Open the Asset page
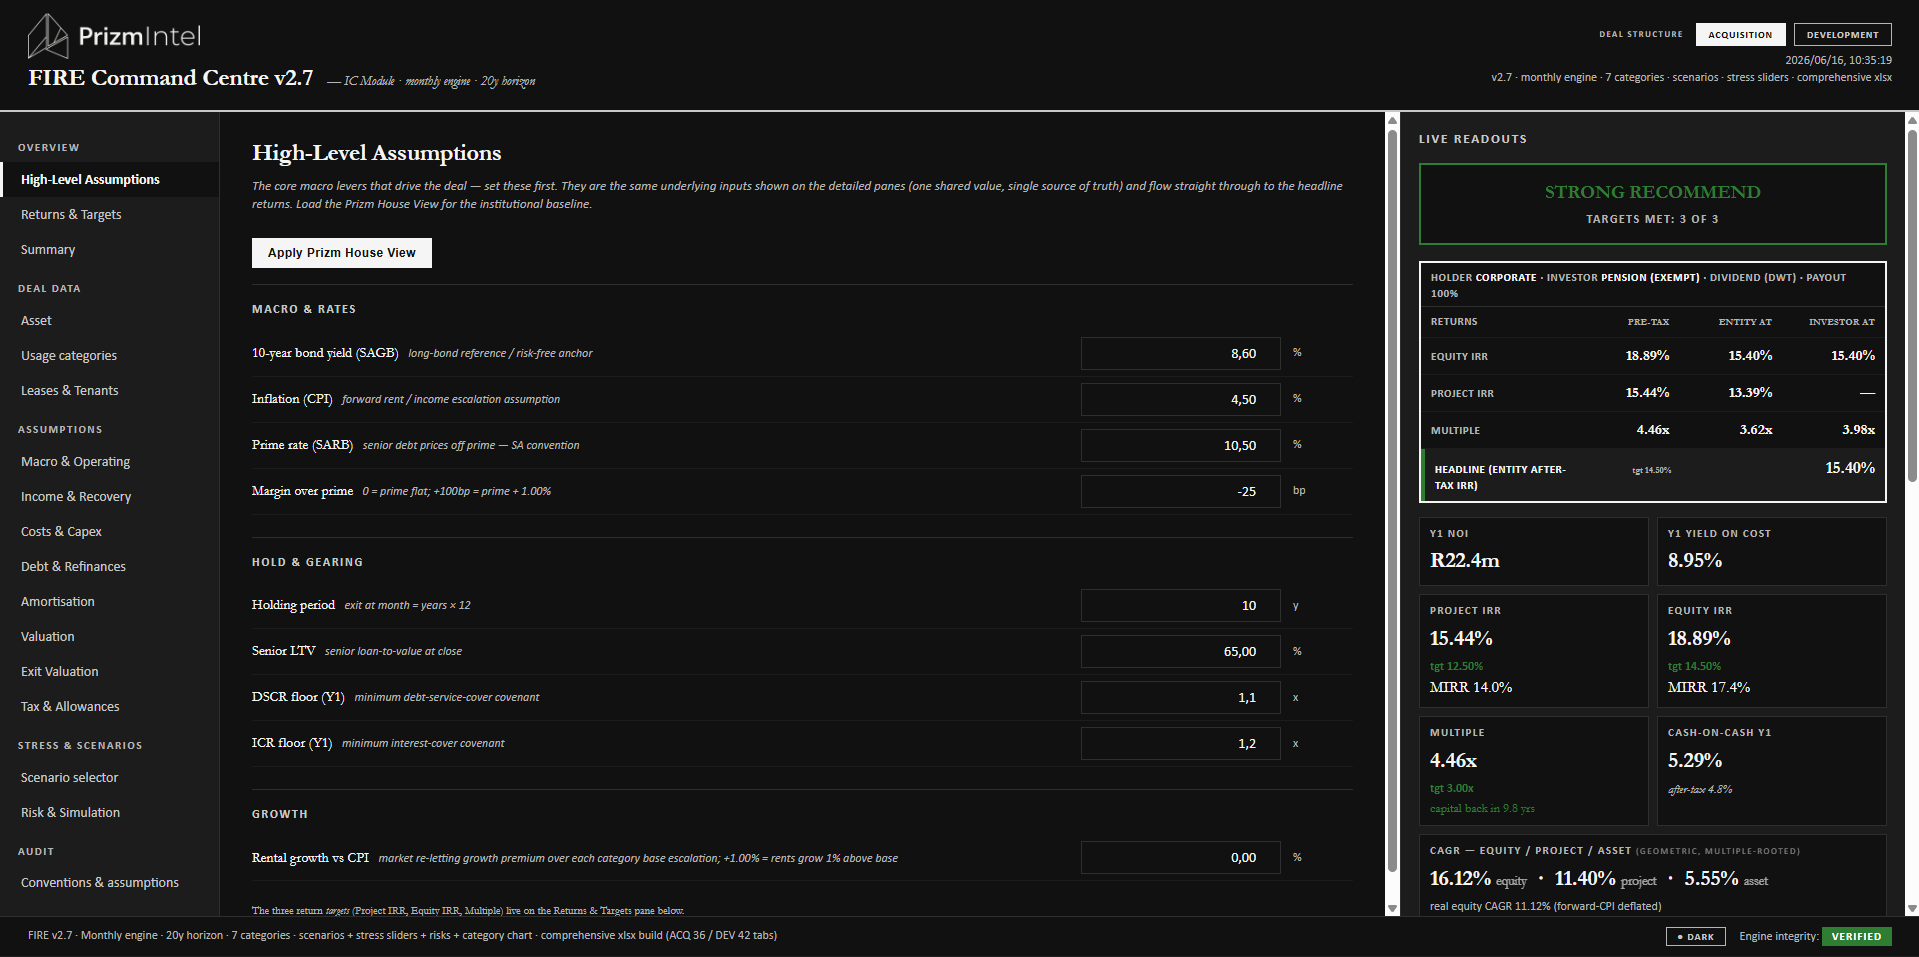Screen dimensions: 1919x957 (109, 321)
